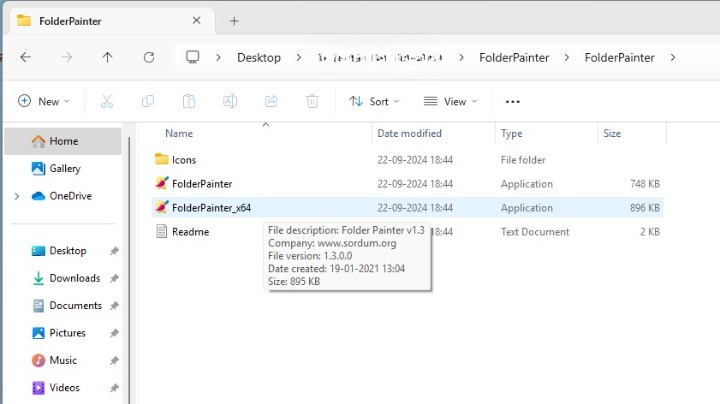Open the See more ellipsis menu

click(512, 101)
